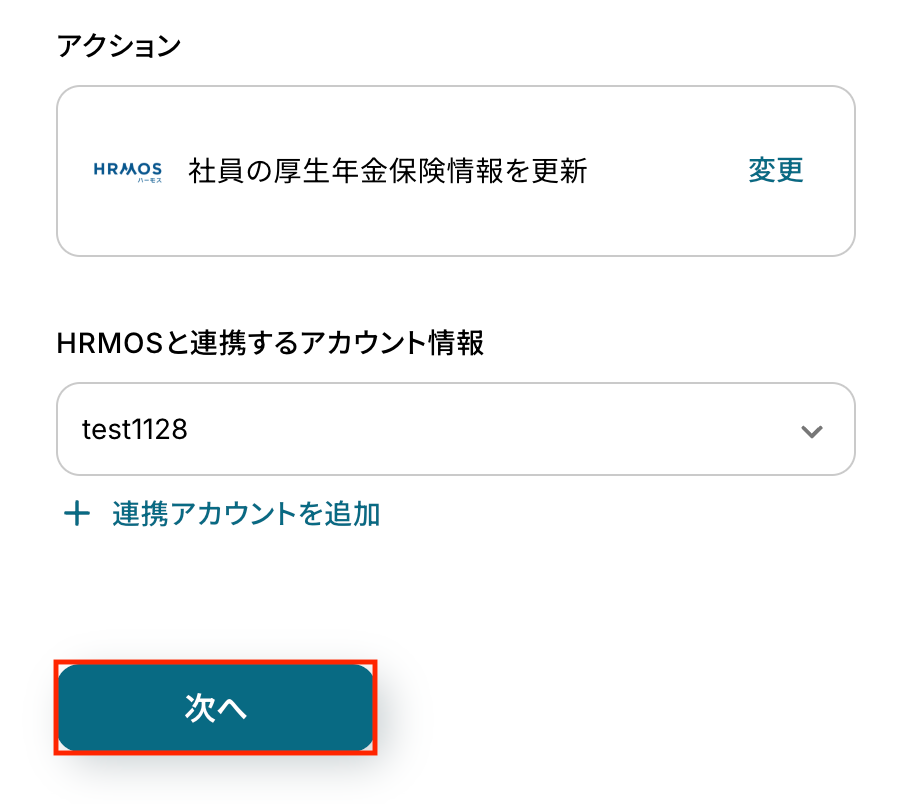Image resolution: width=922 pixels, height=804 pixels.
Task: Click the アクション section heading
Action: coord(119,46)
